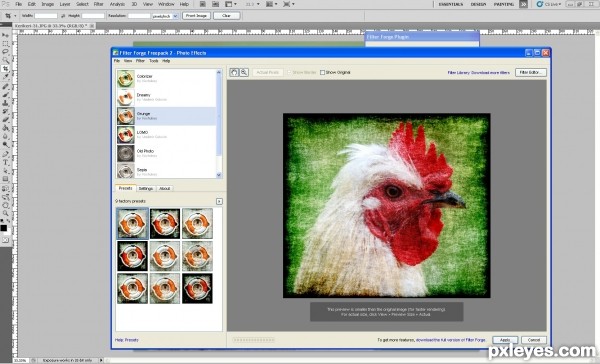Screen dimensions: 600x364
Task: Select the Lasso tool
Action: tap(5, 52)
